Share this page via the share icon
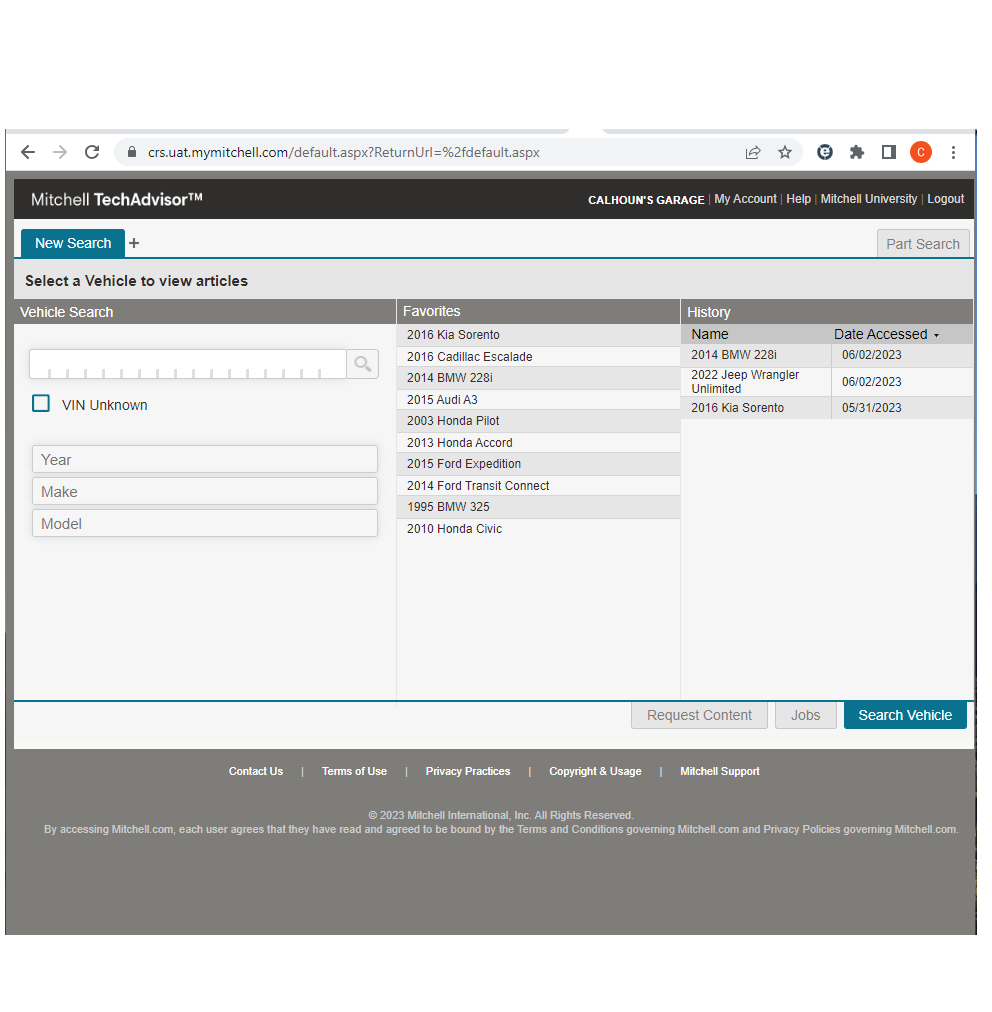 (x=753, y=152)
